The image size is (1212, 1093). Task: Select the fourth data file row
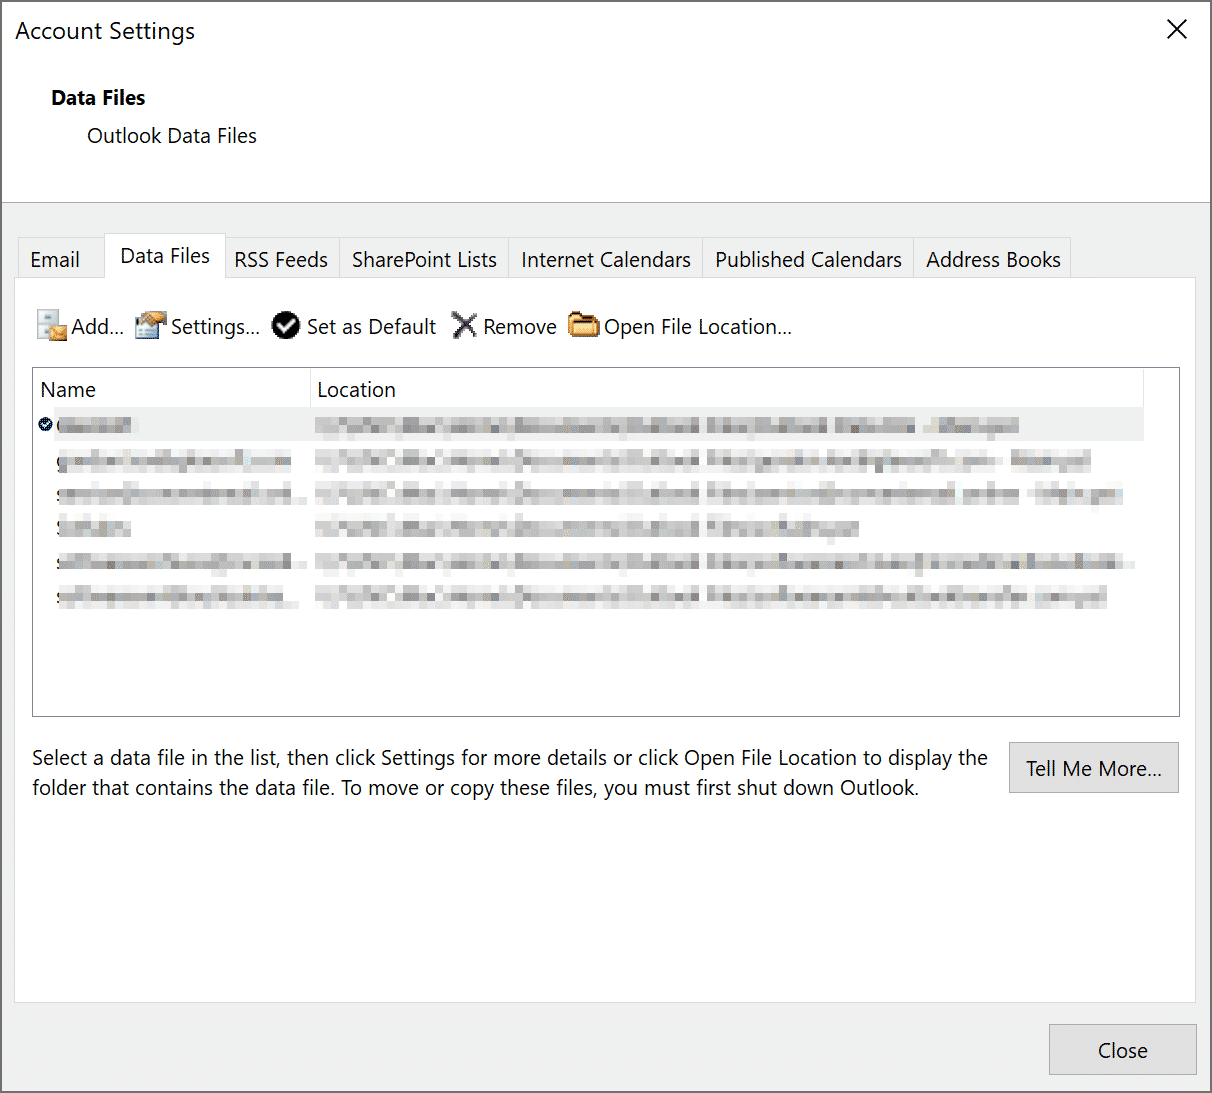pos(589,527)
